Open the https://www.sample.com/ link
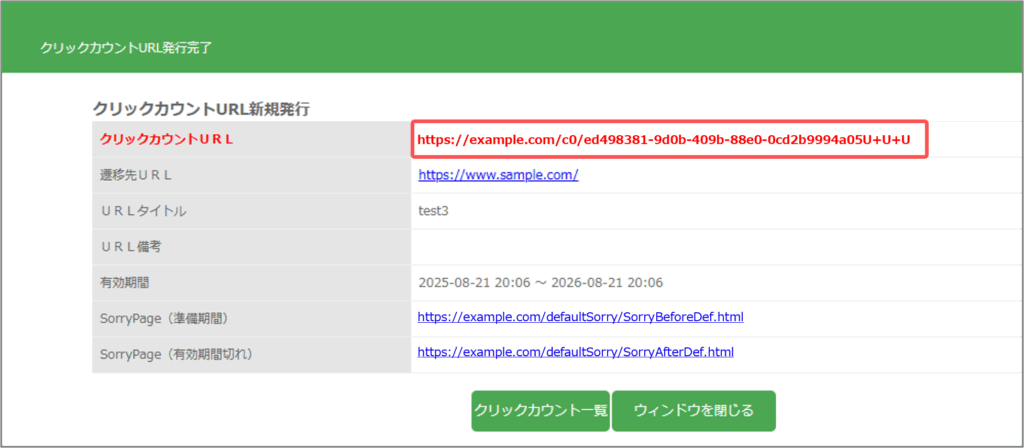 (x=498, y=175)
